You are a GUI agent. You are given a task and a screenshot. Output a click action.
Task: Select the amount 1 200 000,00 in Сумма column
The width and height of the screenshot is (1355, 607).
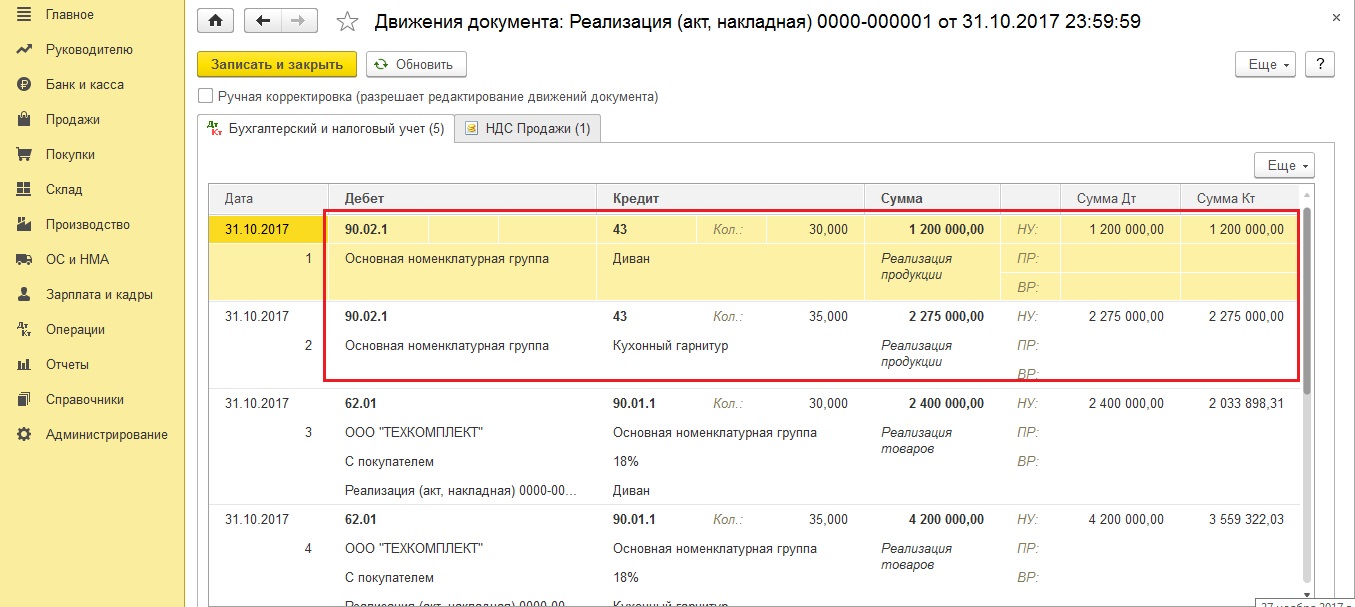coord(946,229)
